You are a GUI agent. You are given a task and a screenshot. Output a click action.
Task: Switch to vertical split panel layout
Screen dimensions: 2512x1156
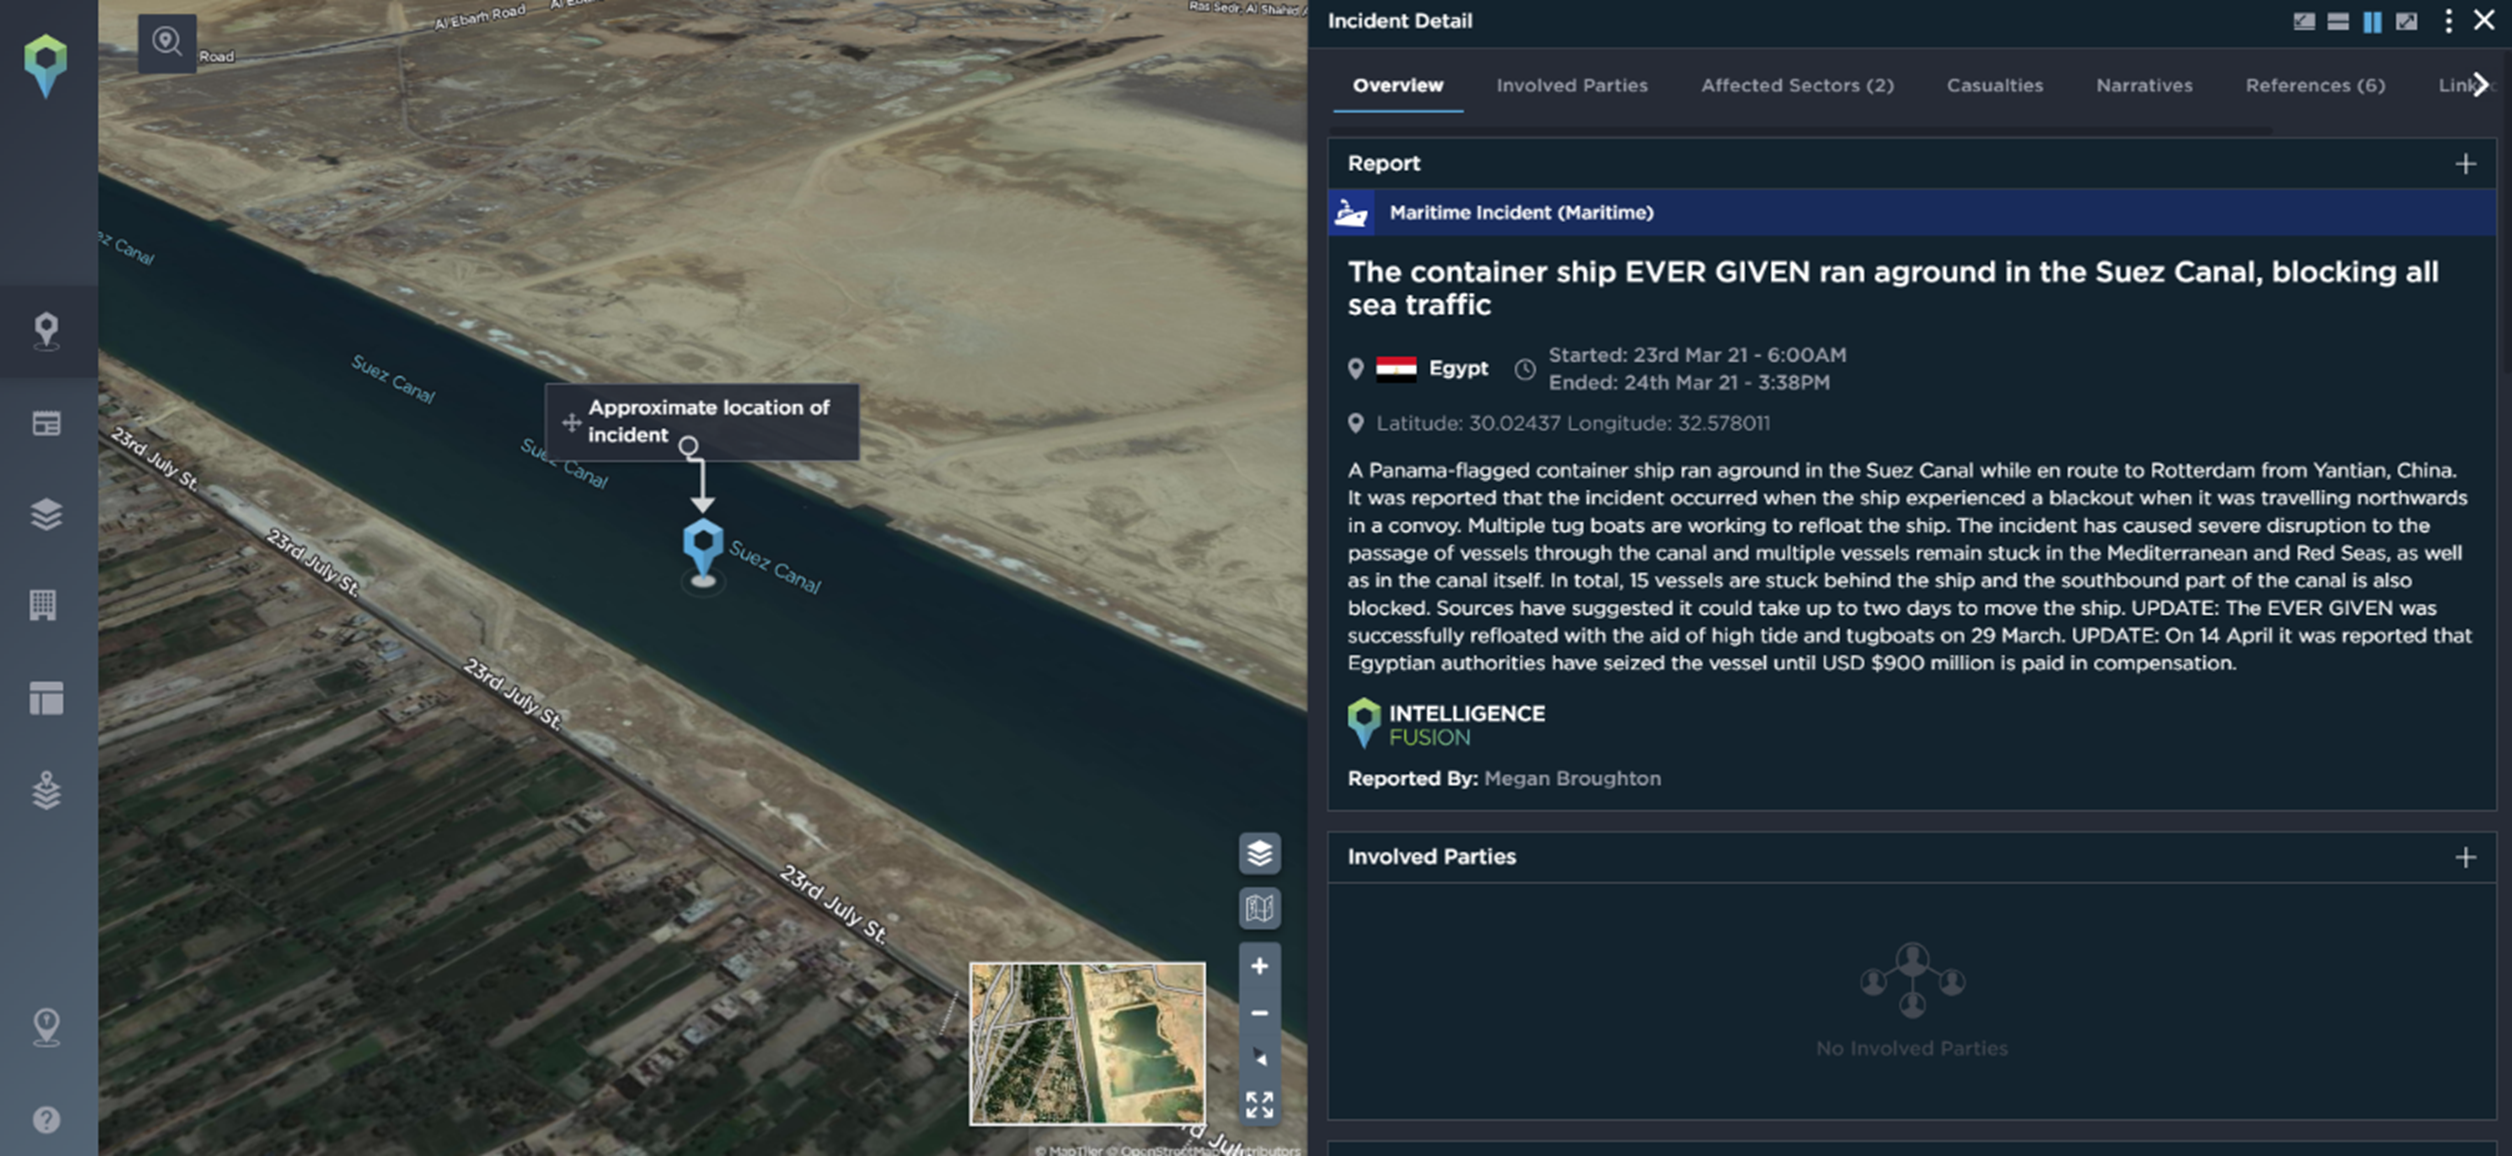coord(2372,21)
